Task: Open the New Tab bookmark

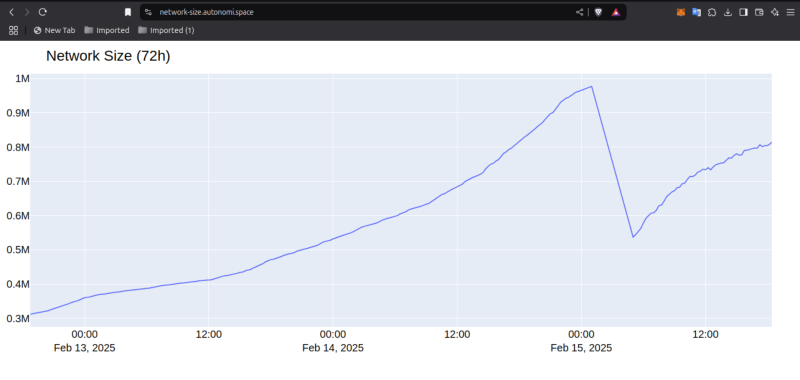Action: 54,30
